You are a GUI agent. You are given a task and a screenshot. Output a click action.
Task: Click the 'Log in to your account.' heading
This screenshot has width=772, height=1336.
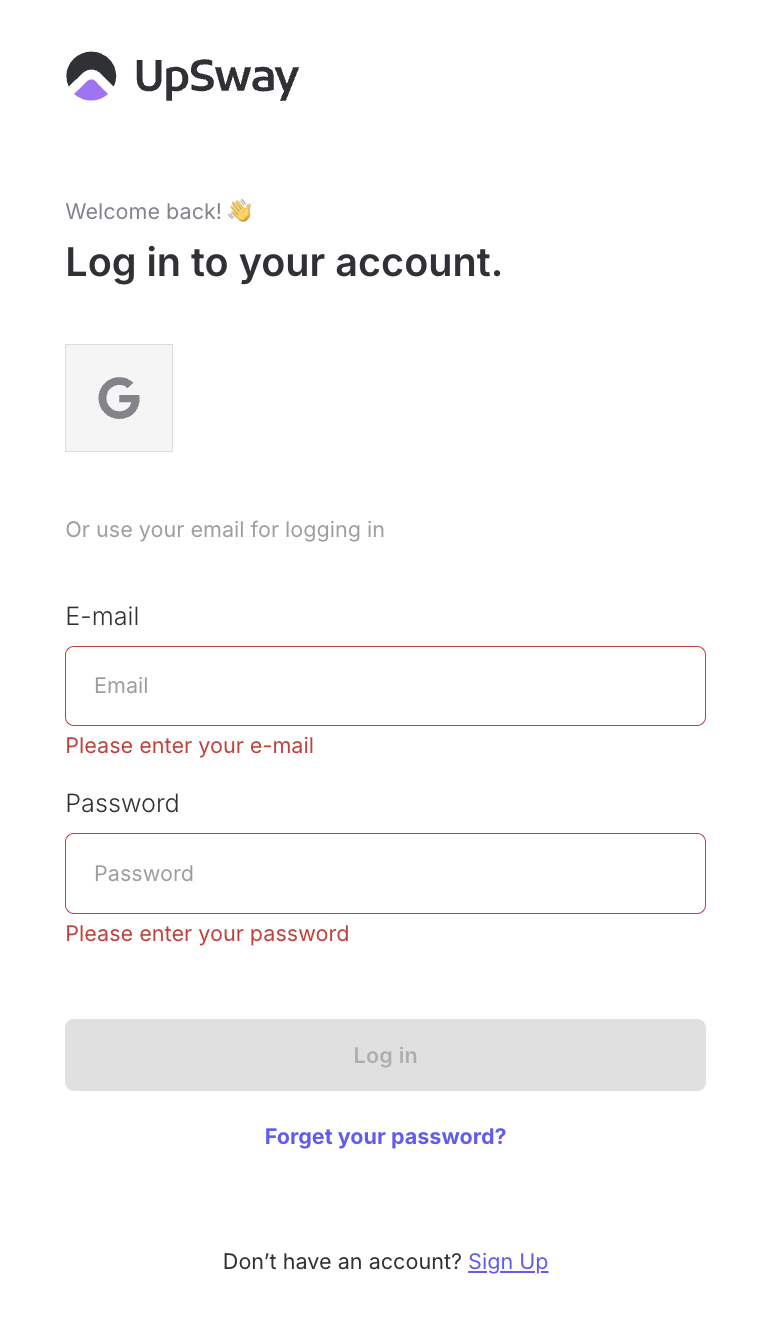click(283, 263)
